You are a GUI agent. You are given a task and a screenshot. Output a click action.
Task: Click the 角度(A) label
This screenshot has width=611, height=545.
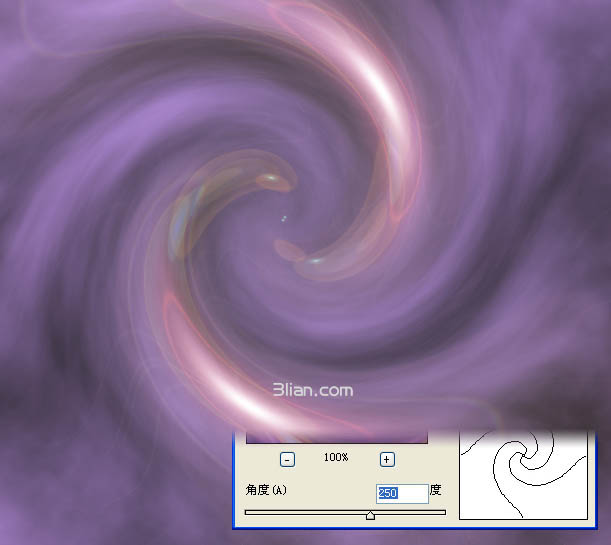pyautogui.click(x=266, y=490)
